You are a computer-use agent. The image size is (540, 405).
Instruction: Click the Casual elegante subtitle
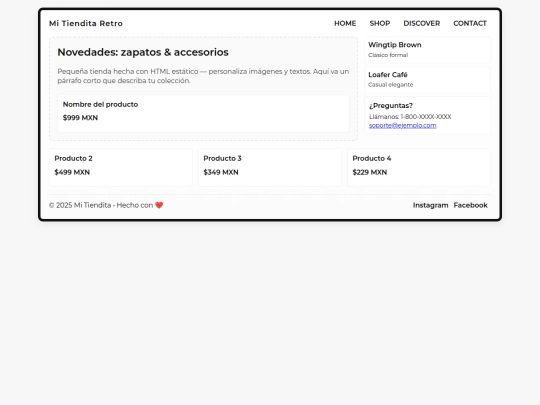[391, 85]
